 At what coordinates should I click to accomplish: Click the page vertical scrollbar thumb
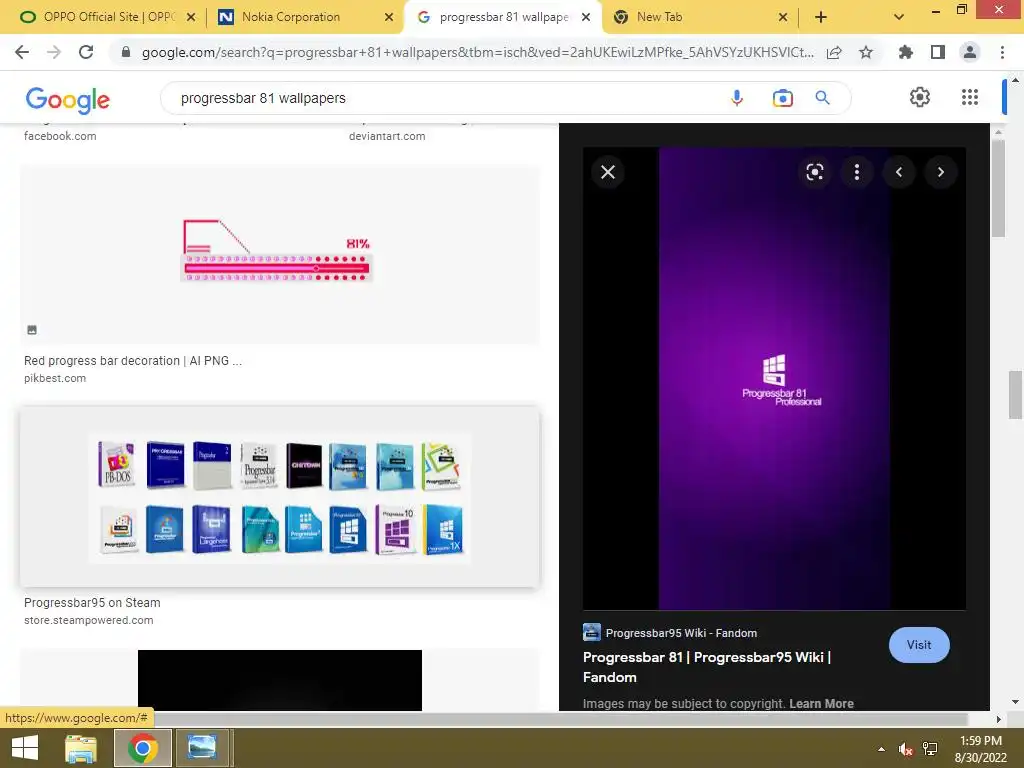[x=1015, y=395]
